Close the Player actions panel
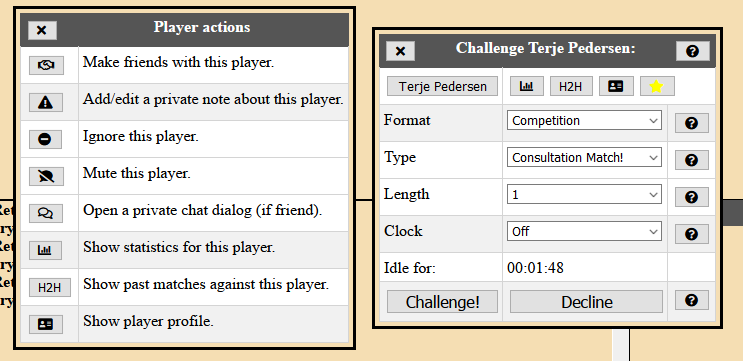743x361 pixels. 42,30
